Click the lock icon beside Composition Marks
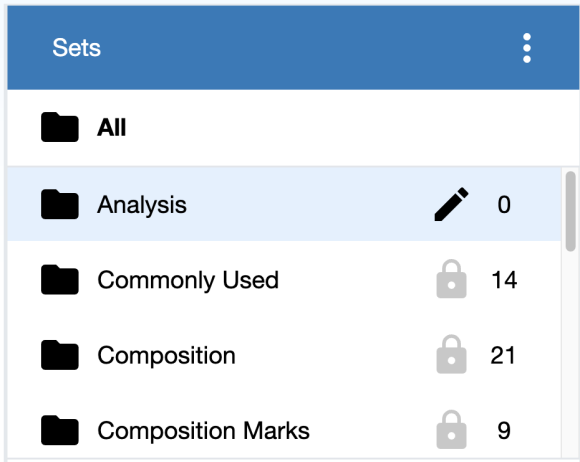The image size is (580, 462). [451, 430]
